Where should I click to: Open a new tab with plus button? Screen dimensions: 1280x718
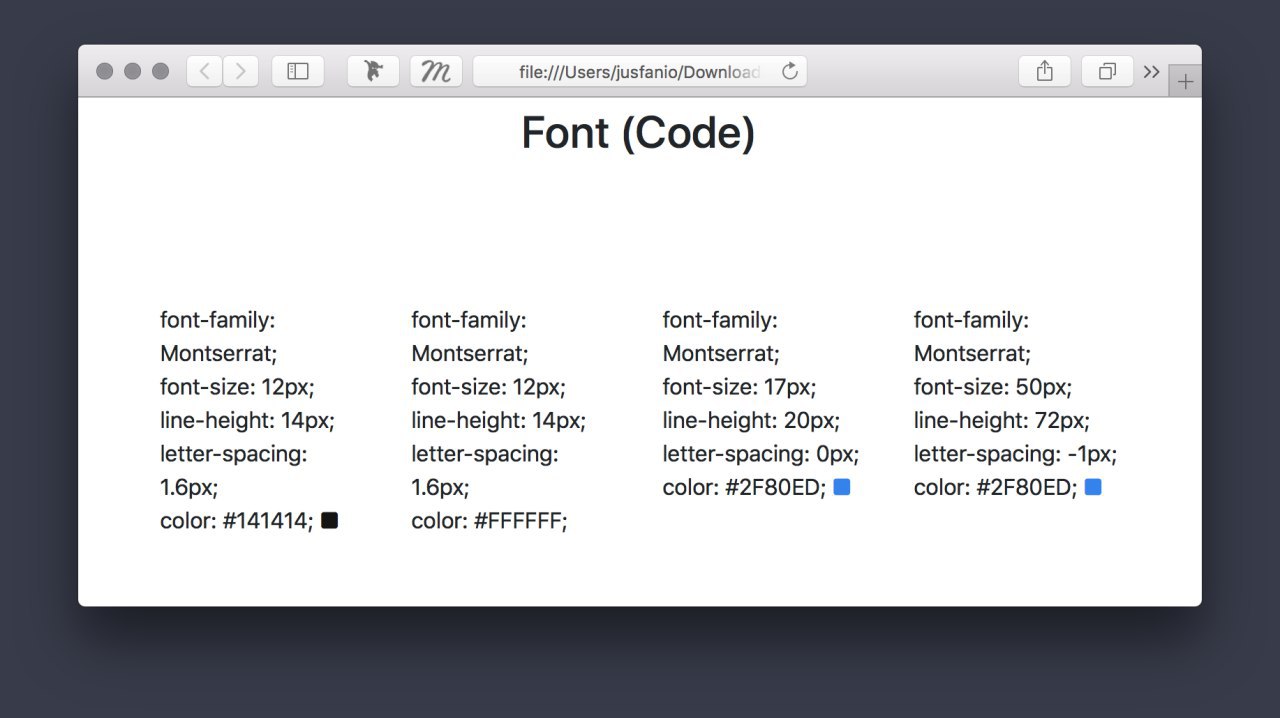(x=1185, y=82)
